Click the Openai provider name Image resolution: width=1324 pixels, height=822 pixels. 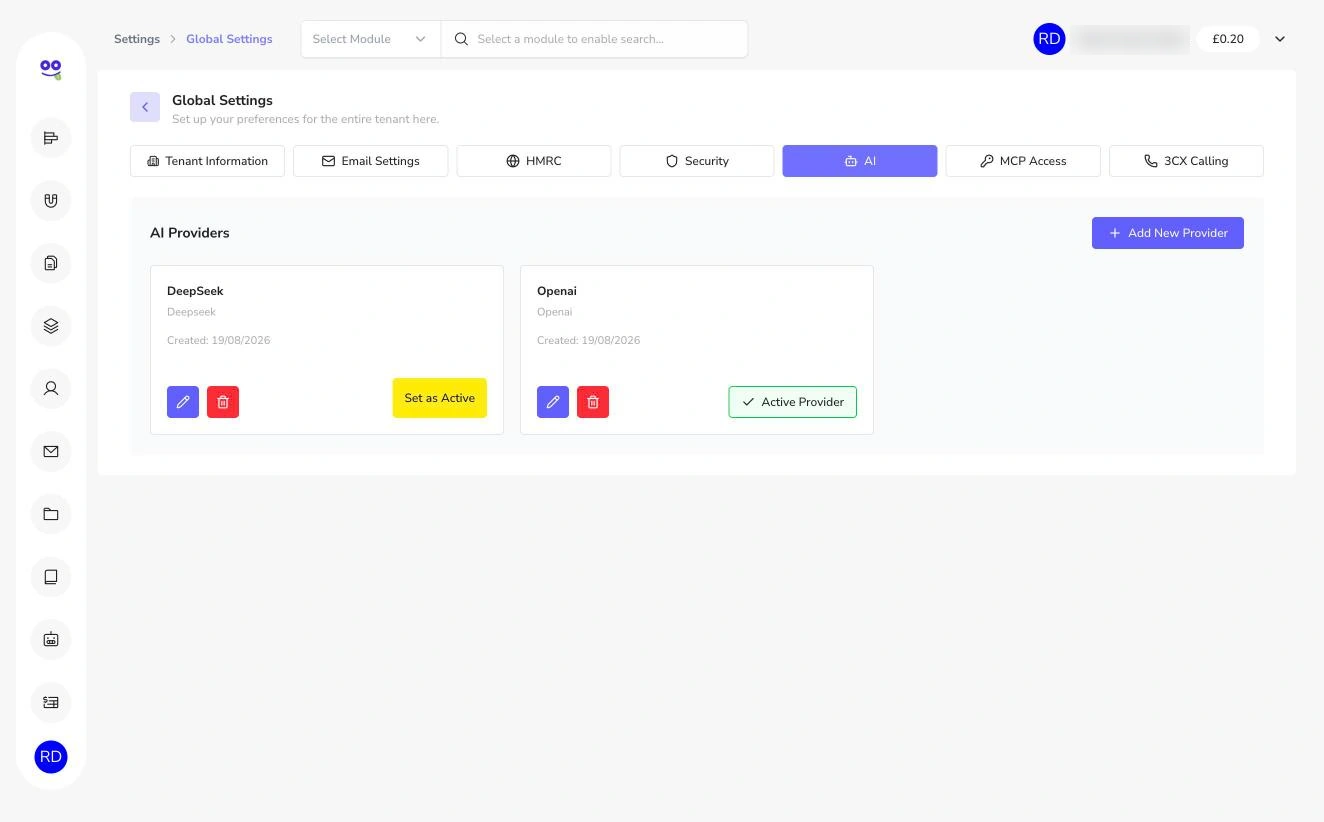tap(557, 291)
